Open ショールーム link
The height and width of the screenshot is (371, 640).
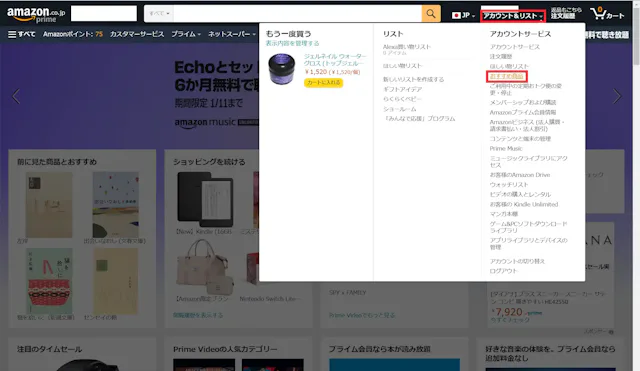pyautogui.click(x=399, y=109)
